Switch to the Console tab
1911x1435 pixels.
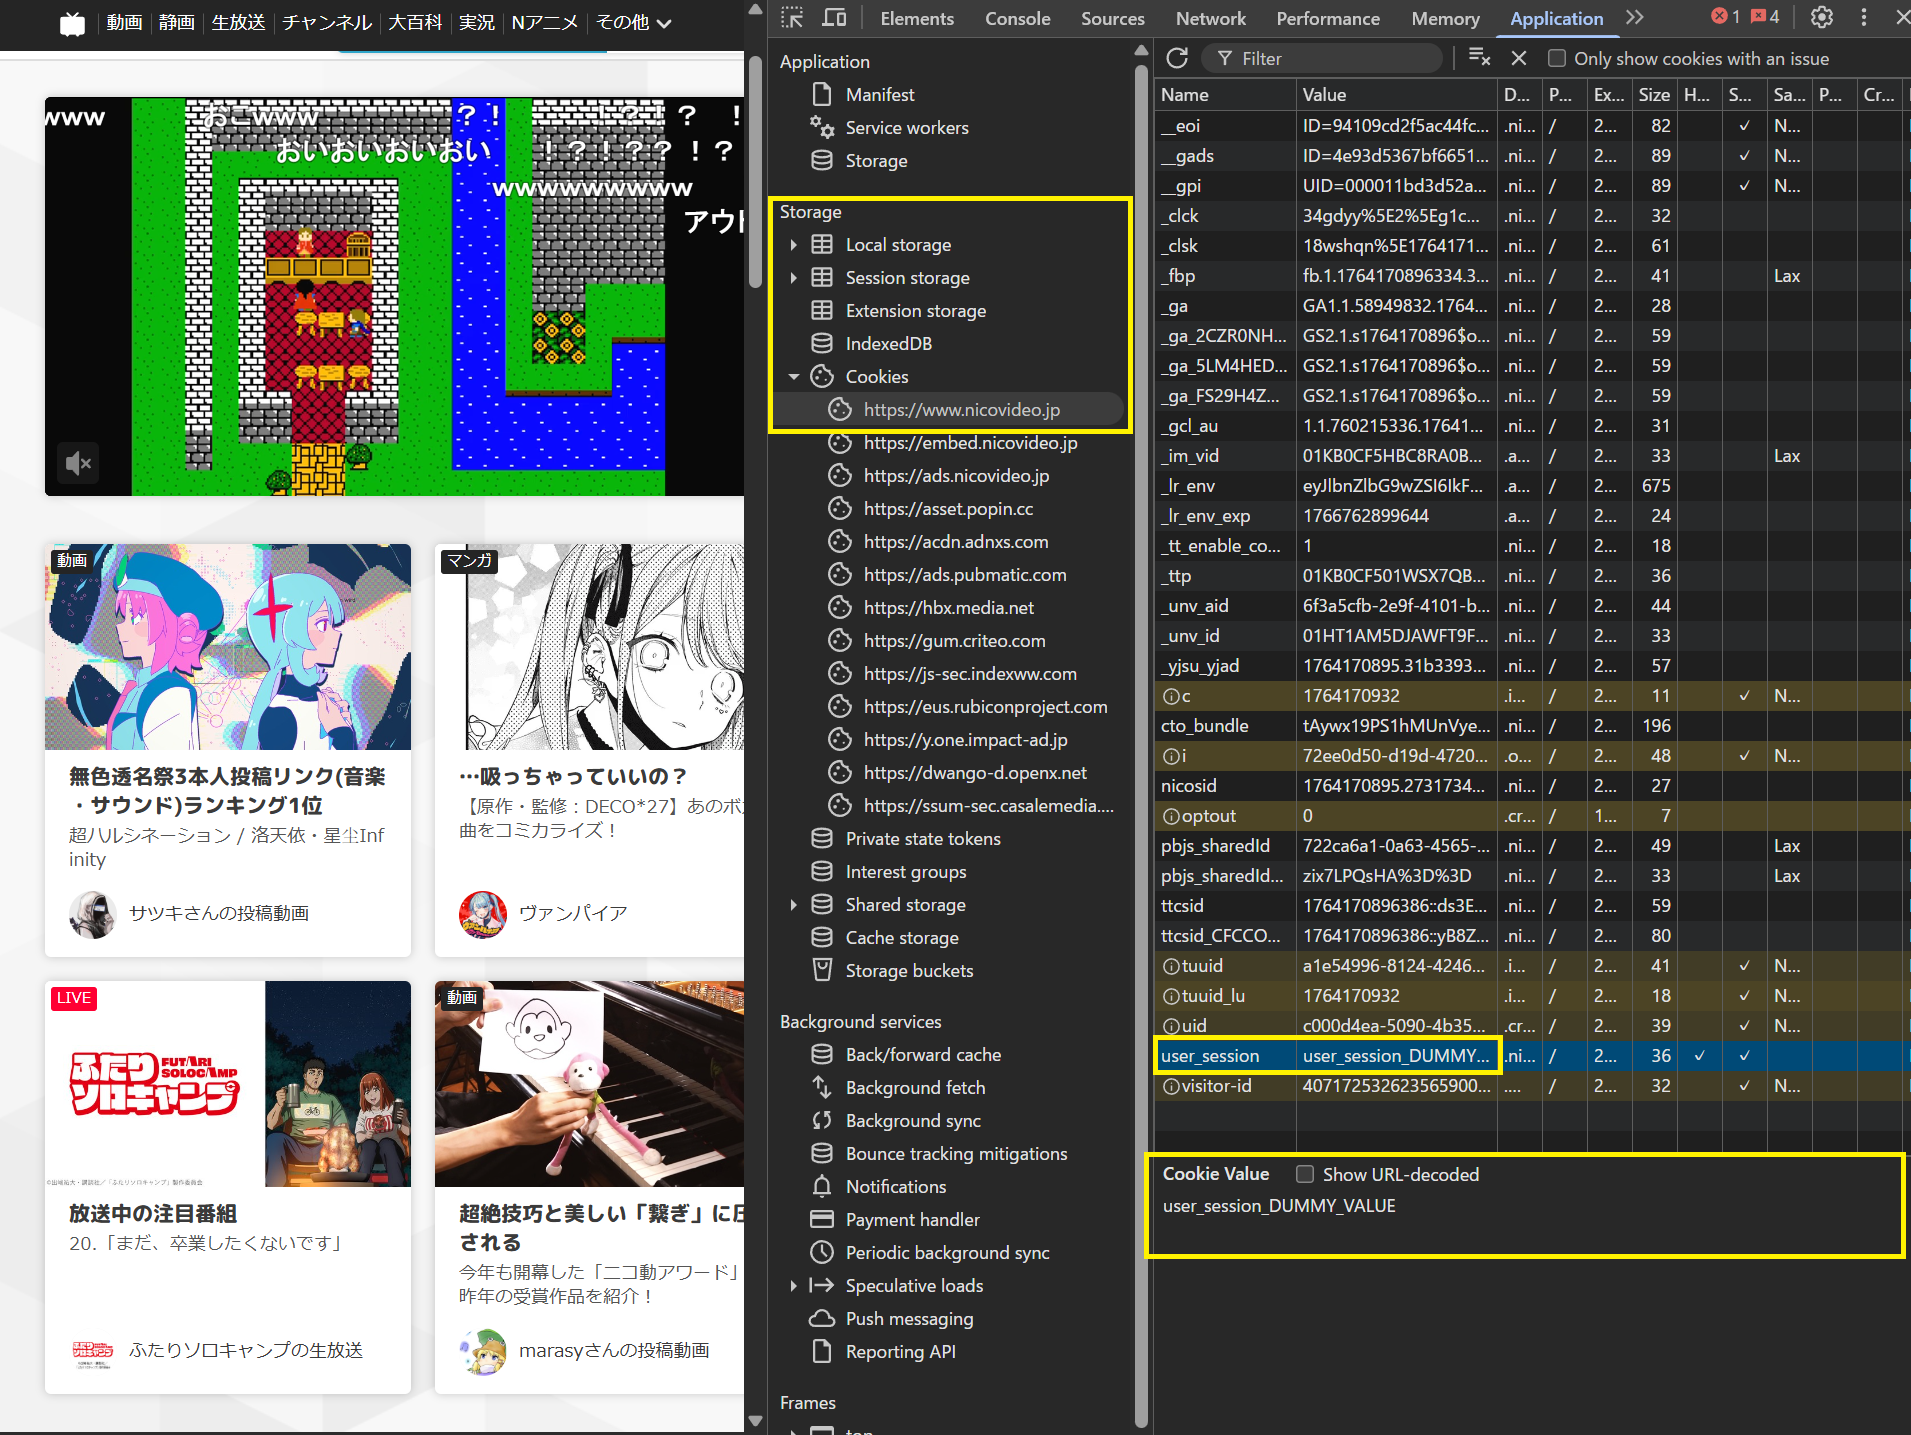[1018, 18]
